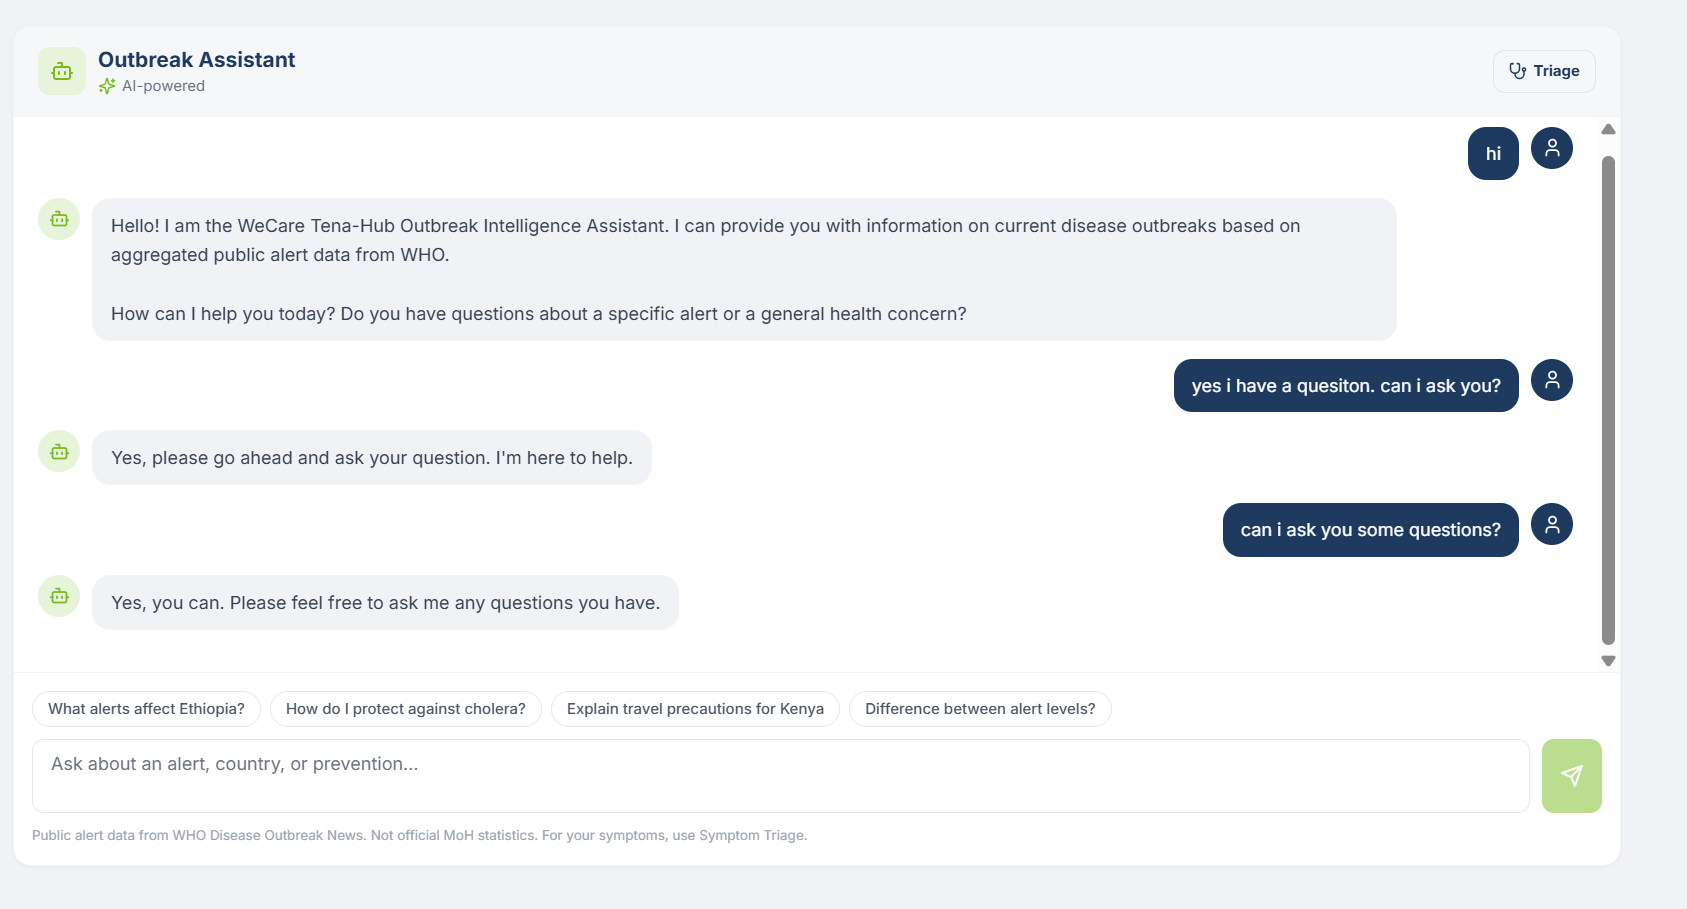This screenshot has width=1687, height=909.
Task: Click the 'Public alert data from WHO' disclaimer text
Action: tap(419, 835)
